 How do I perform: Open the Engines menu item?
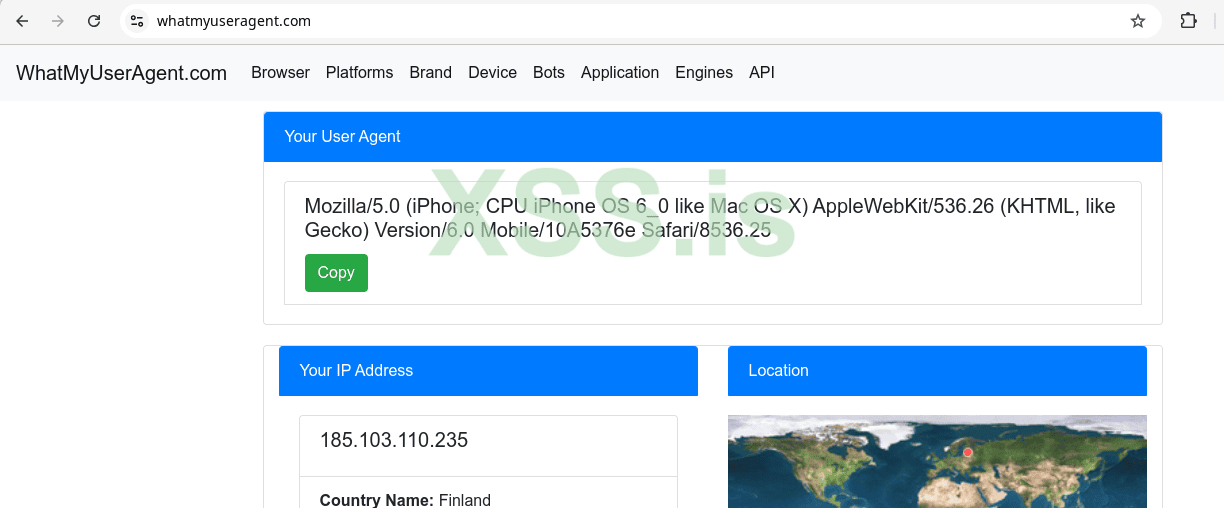[704, 73]
